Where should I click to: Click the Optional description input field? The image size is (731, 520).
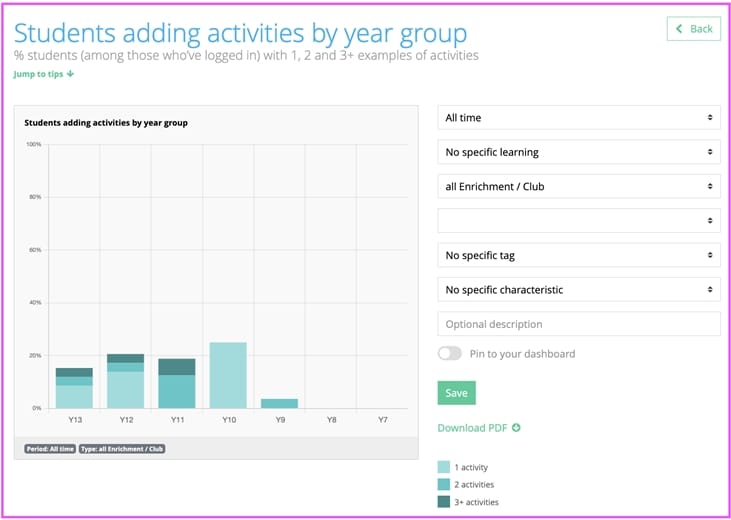click(579, 324)
